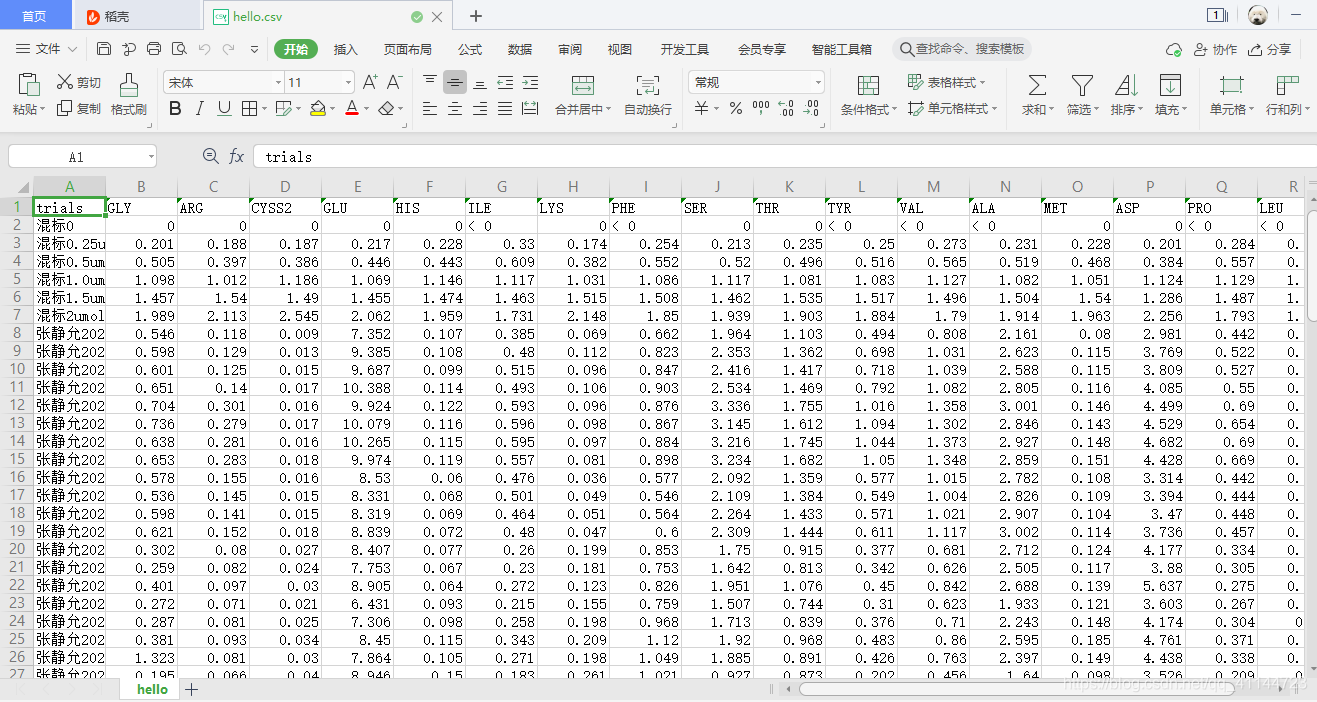
Task: Click the Decrease Indent icon
Action: click(x=505, y=82)
